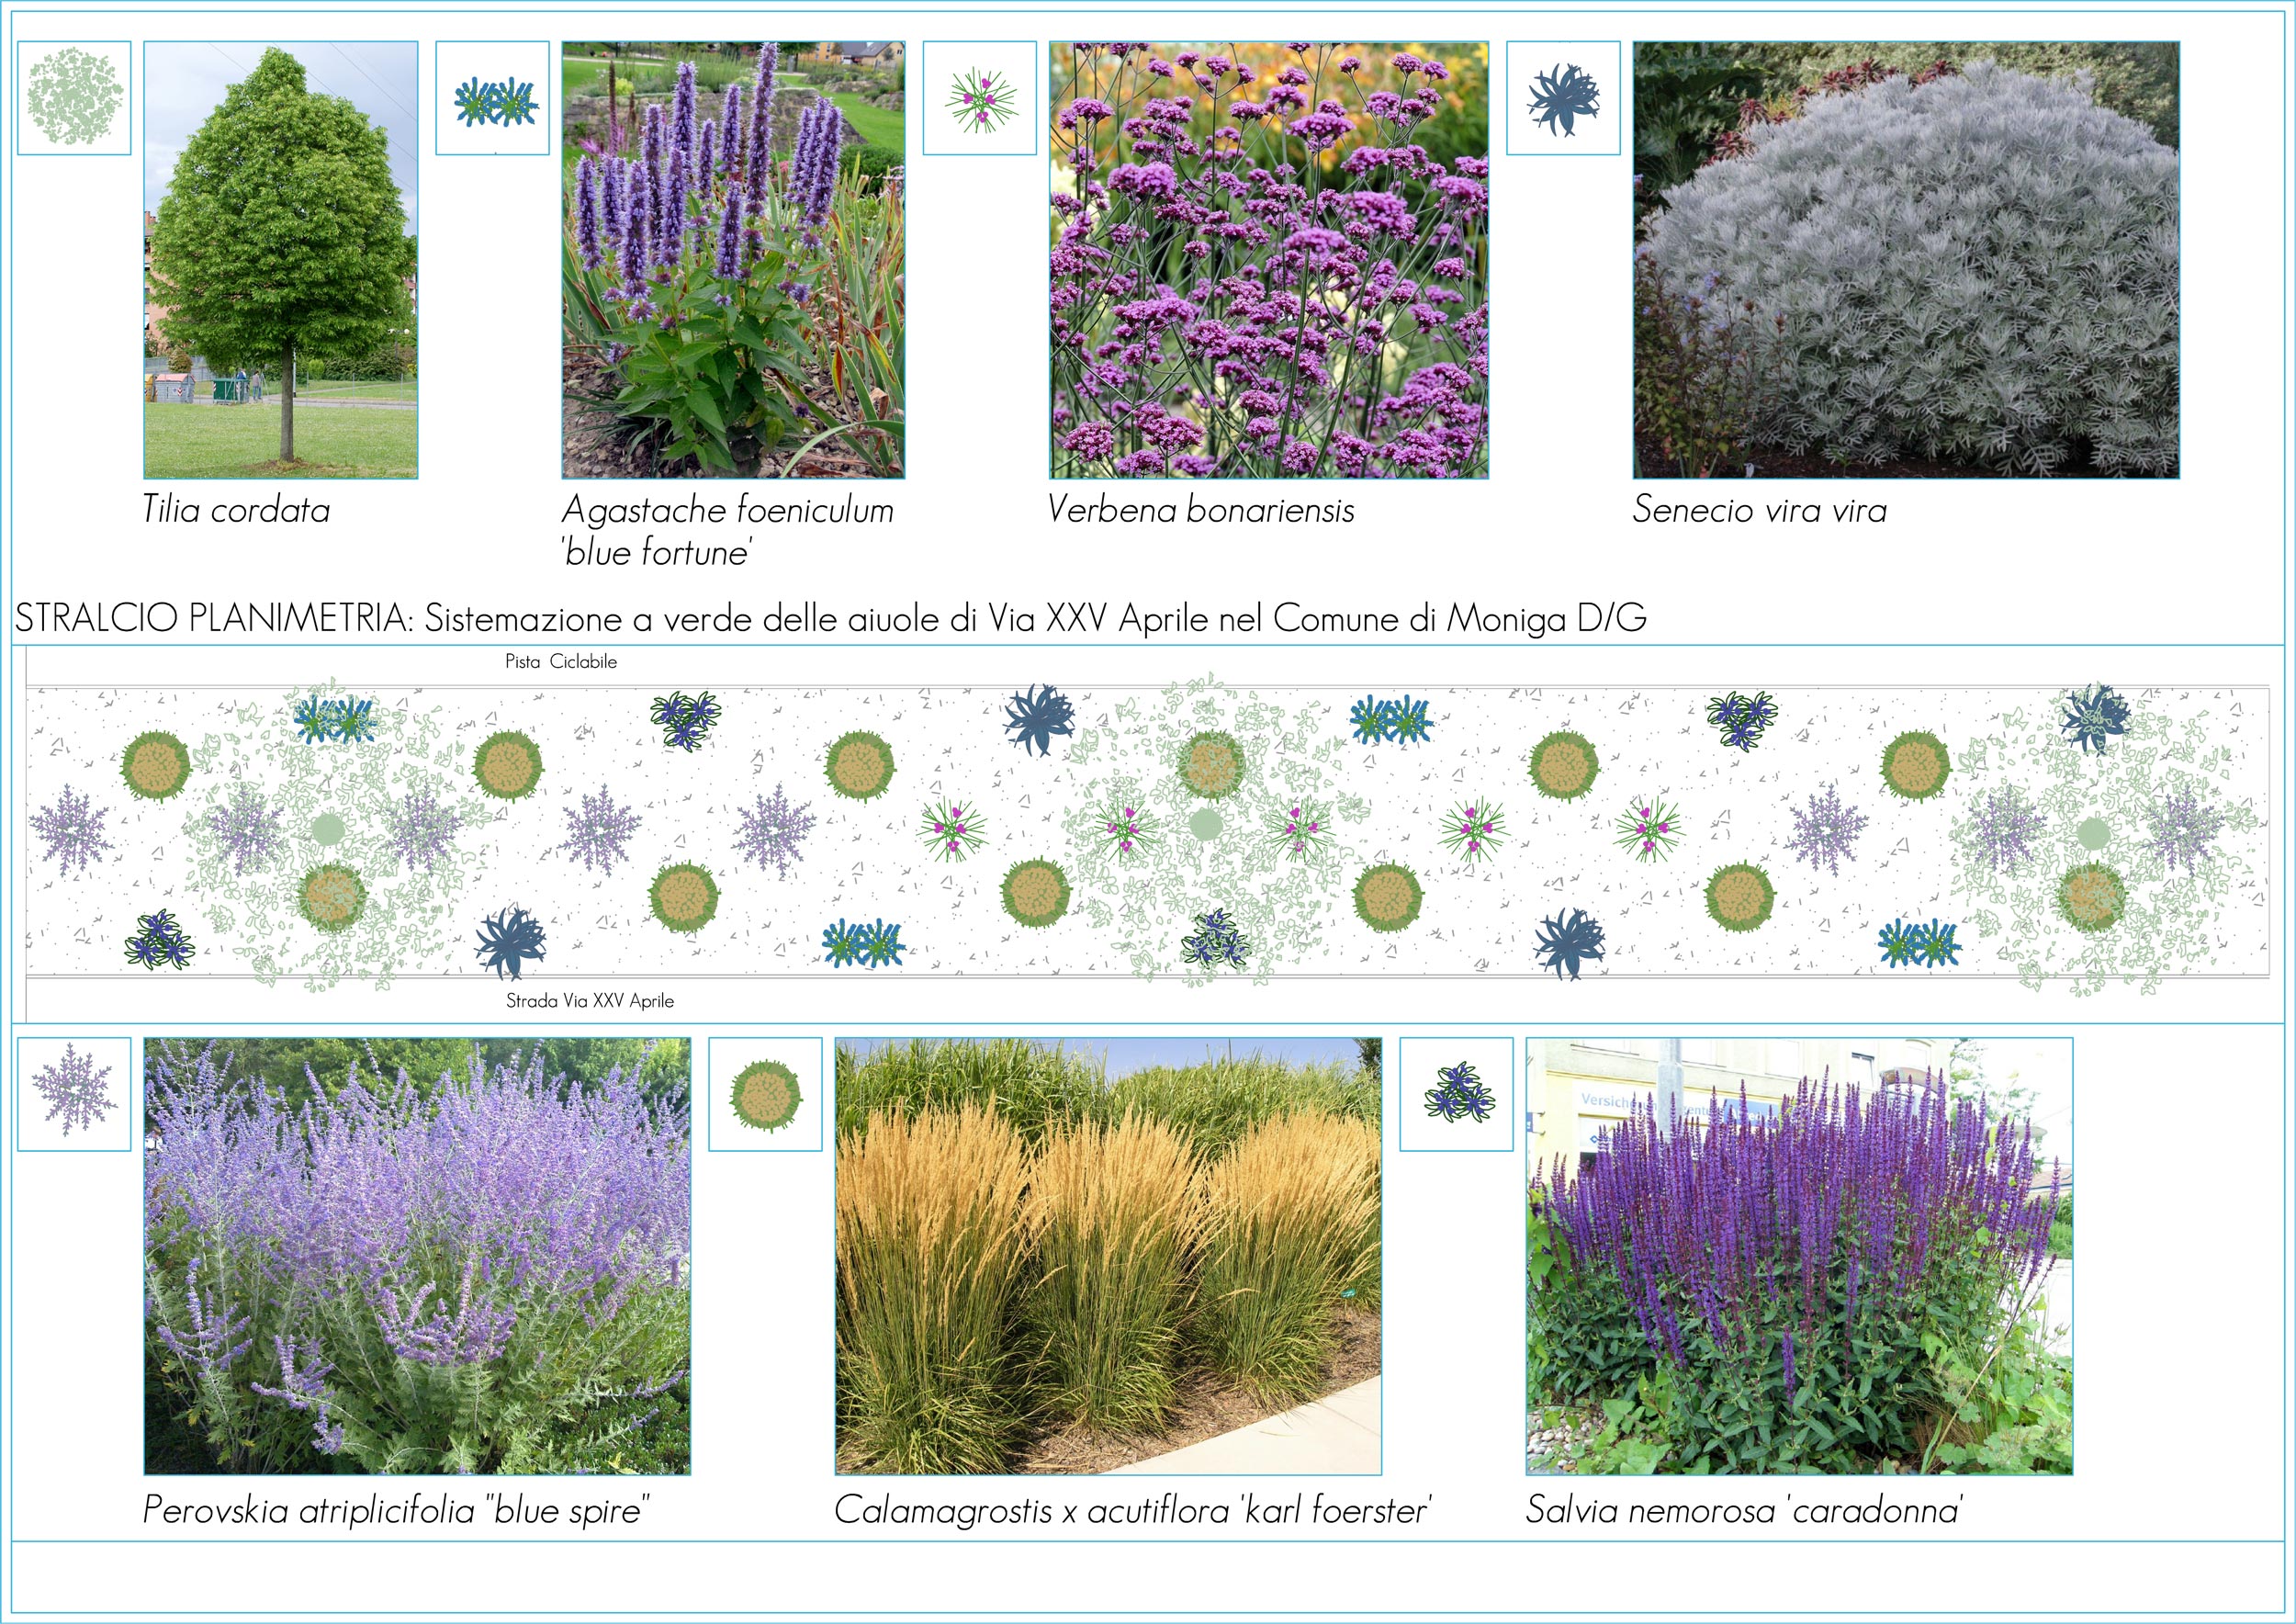Click the Calamagrostis karl foerster legend symbol
This screenshot has width=2296, height=1624.
point(765,1093)
